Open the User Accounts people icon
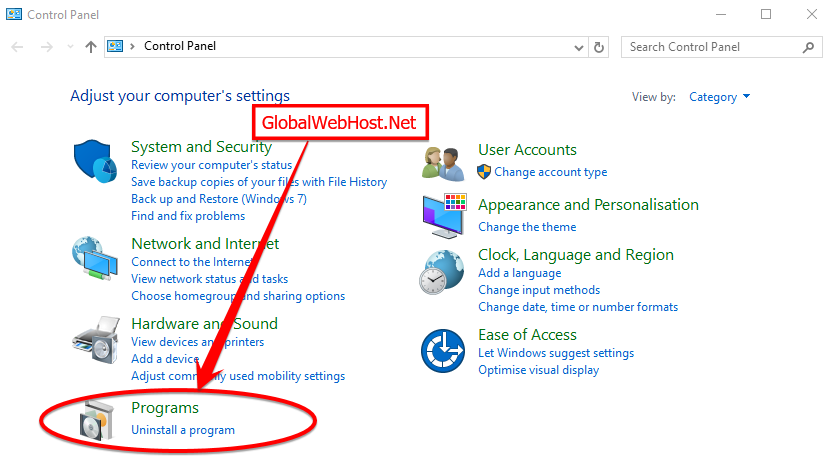Viewport: 831px width, 472px height. [443, 164]
